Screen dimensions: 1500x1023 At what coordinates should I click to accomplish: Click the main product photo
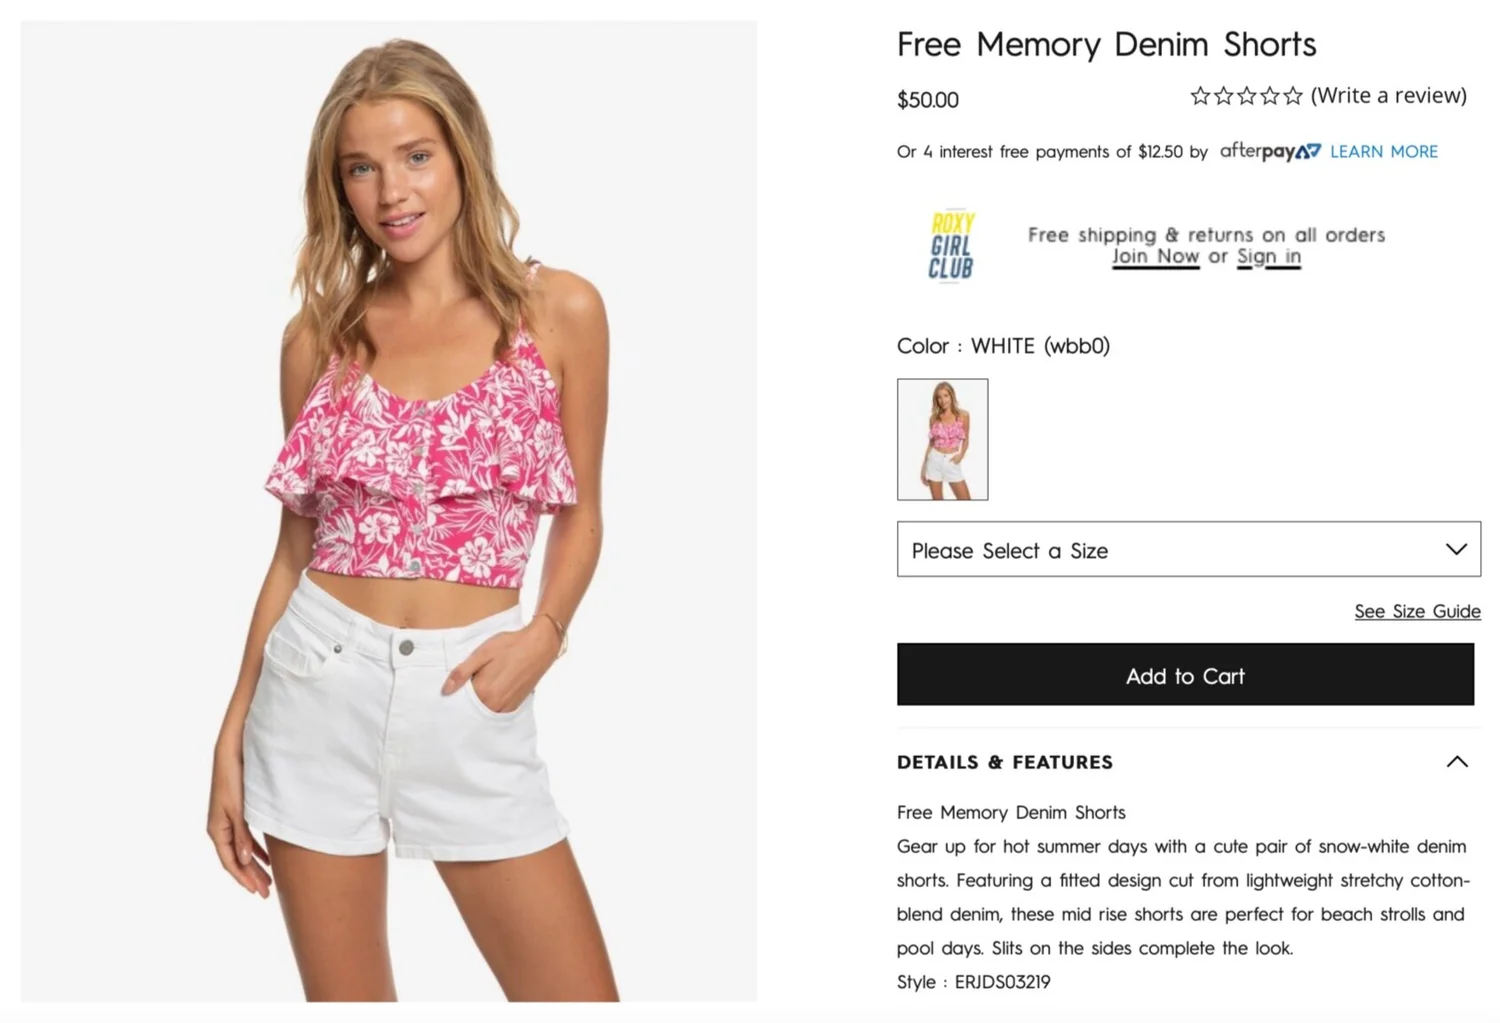tap(388, 511)
